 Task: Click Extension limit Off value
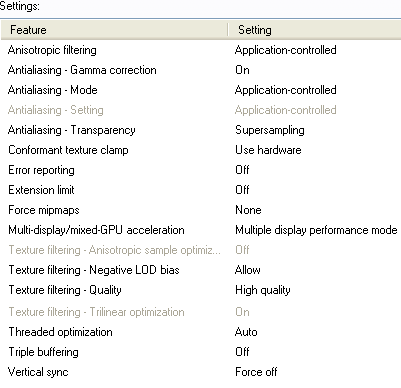[x=242, y=190]
